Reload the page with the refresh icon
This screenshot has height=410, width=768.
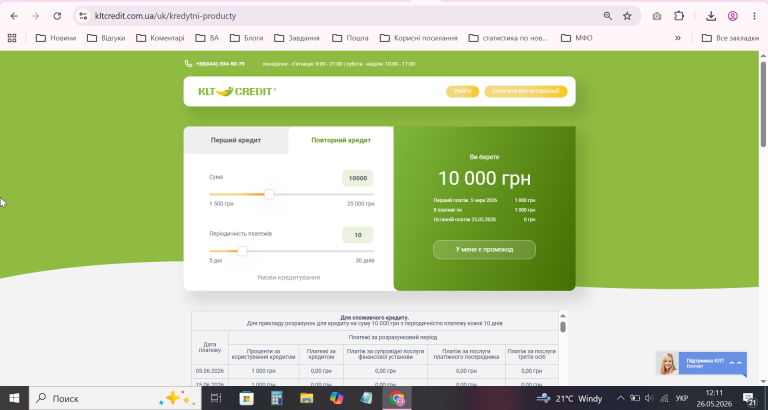pyautogui.click(x=57, y=16)
